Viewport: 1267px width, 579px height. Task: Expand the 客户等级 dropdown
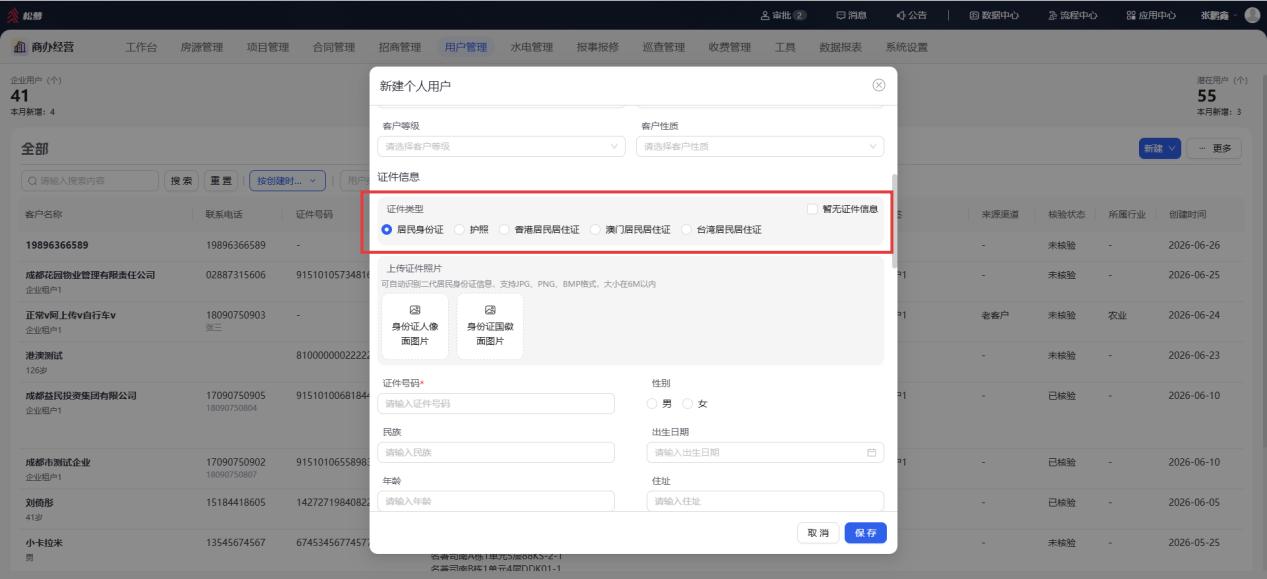tap(501, 147)
